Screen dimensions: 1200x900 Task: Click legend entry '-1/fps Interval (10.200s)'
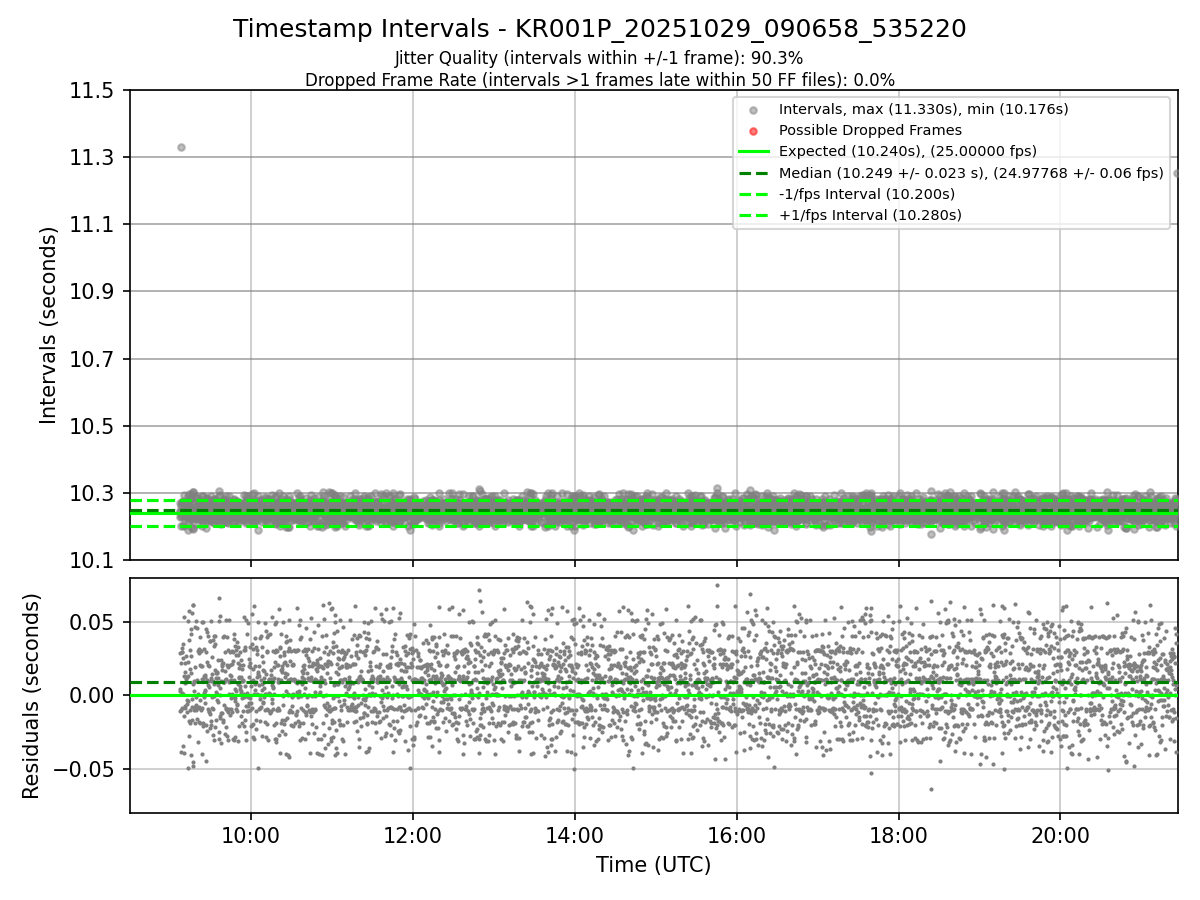tap(867, 193)
